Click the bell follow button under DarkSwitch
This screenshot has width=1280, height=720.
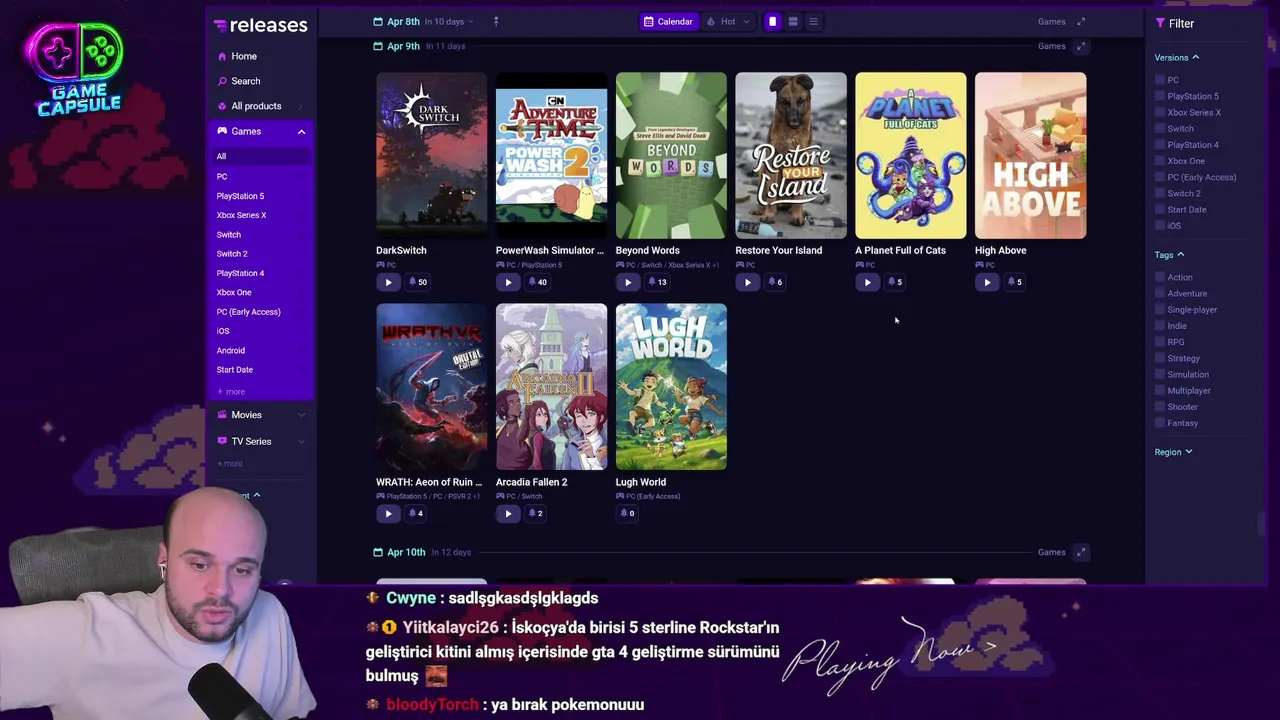click(x=417, y=282)
